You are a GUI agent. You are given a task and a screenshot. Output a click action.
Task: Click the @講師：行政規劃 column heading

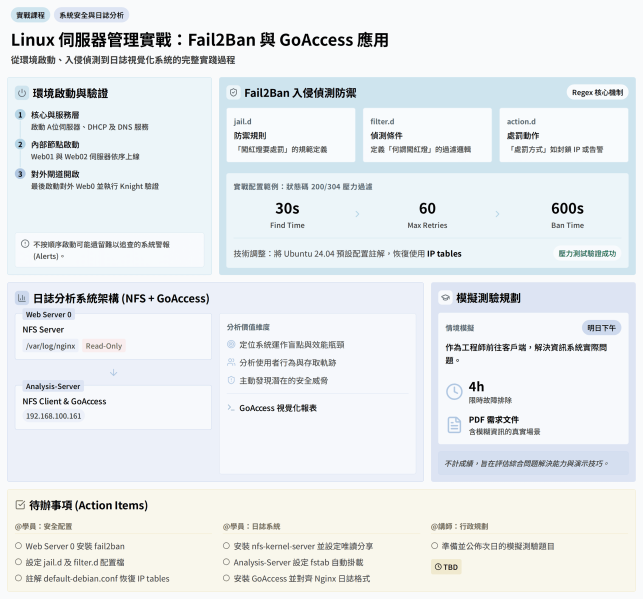coord(460,526)
